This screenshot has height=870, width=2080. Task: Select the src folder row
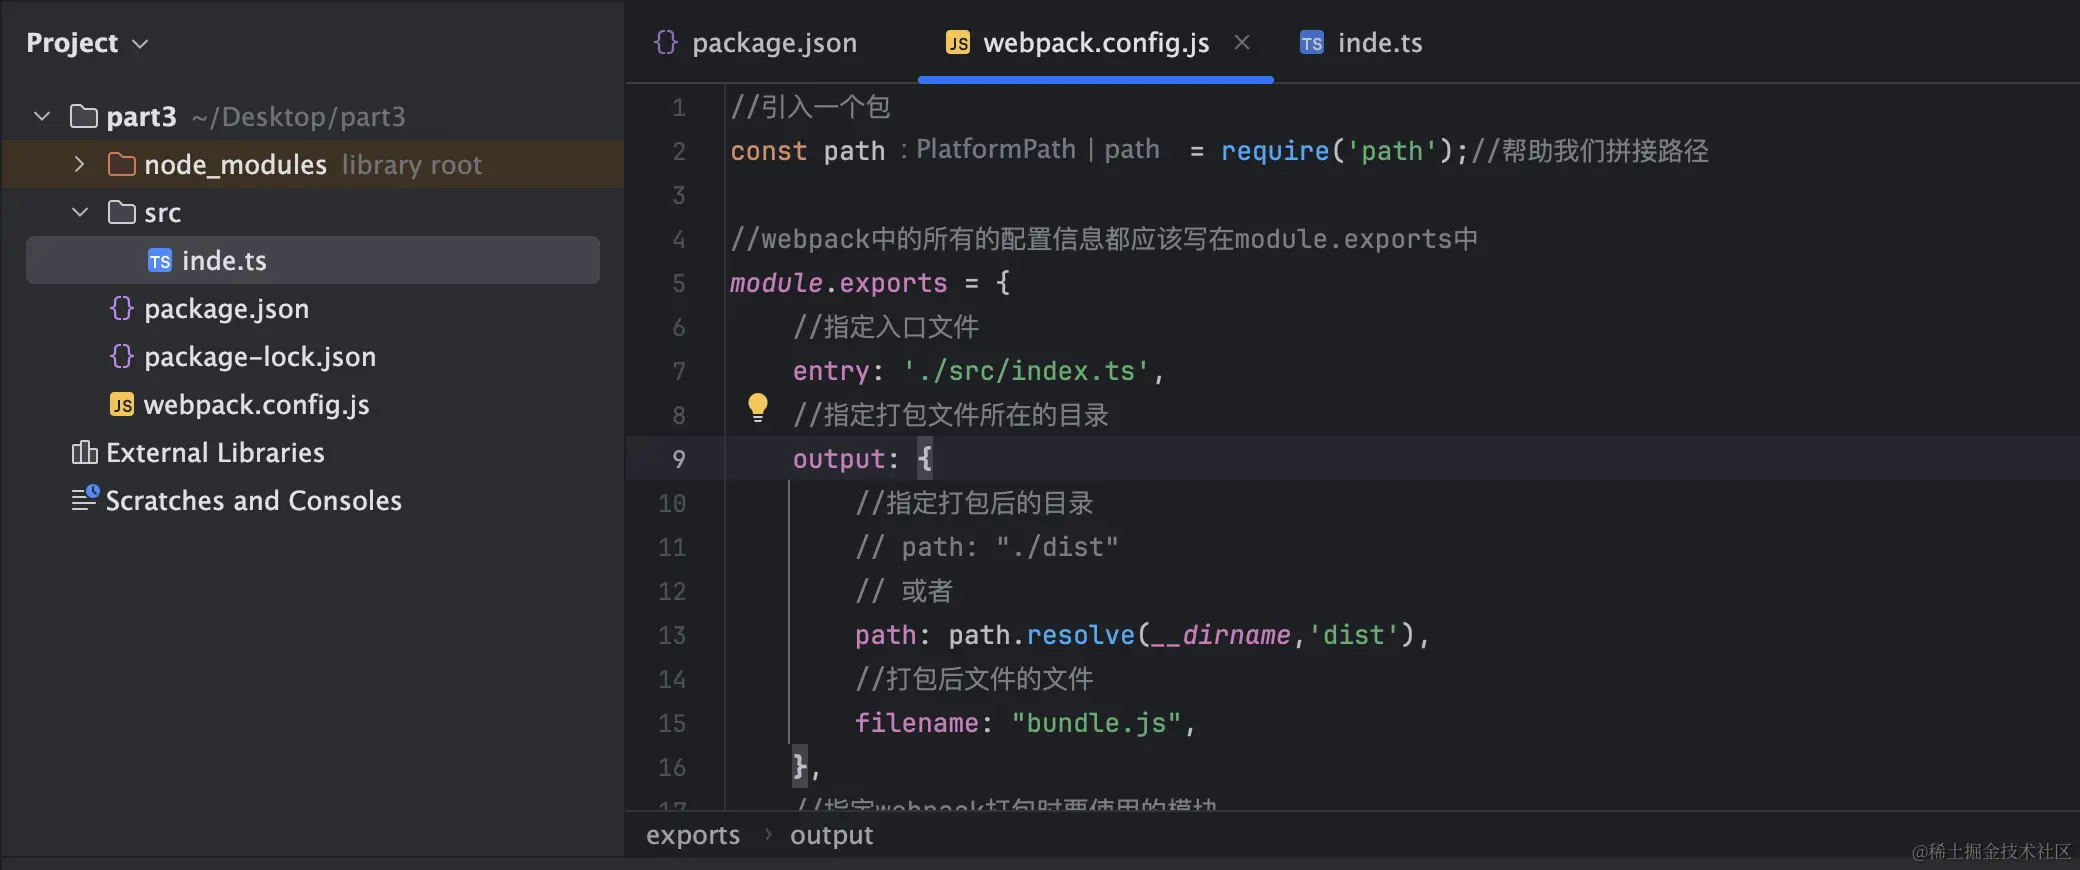[313, 212]
